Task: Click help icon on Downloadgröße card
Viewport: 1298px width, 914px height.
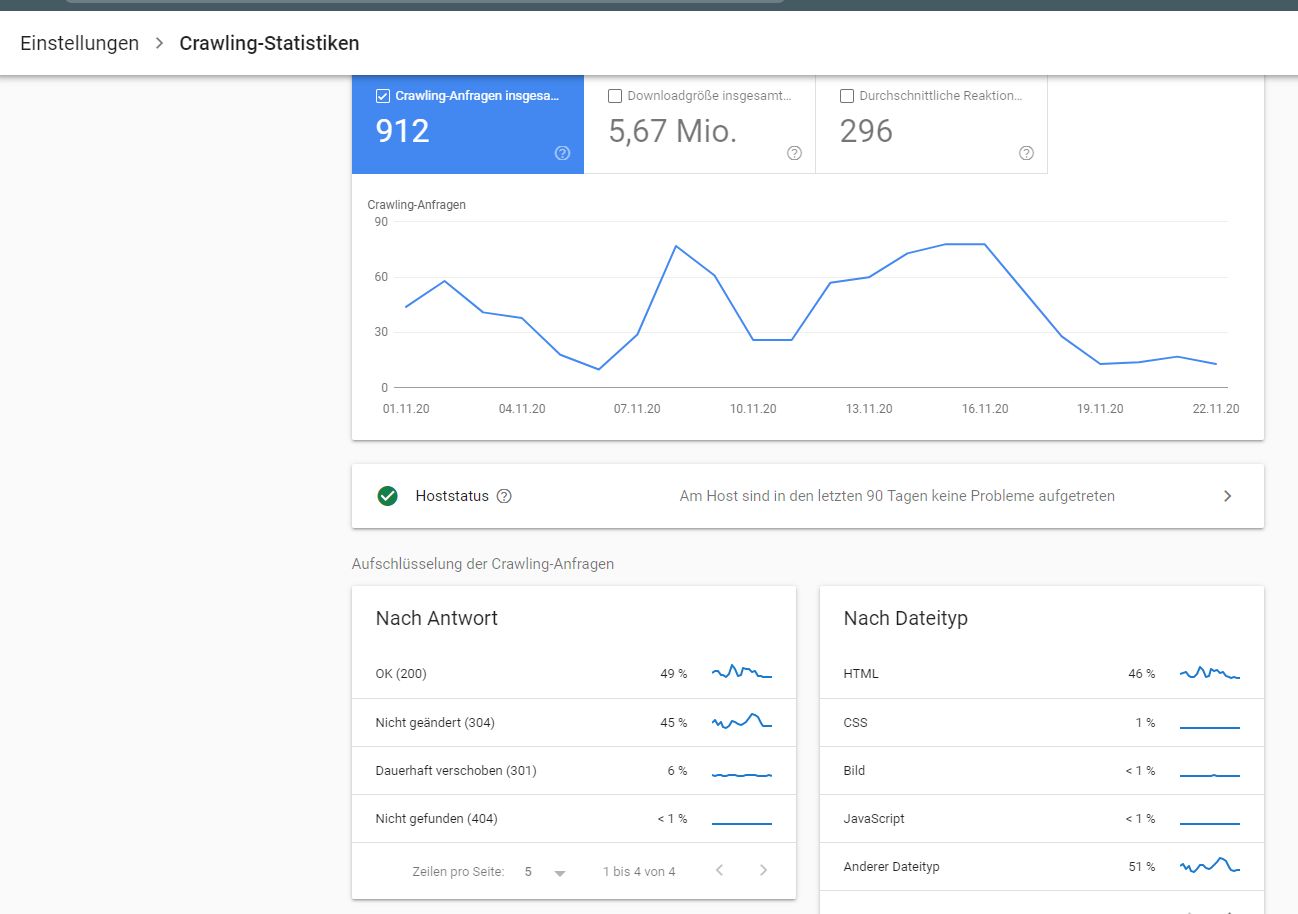Action: [x=794, y=153]
